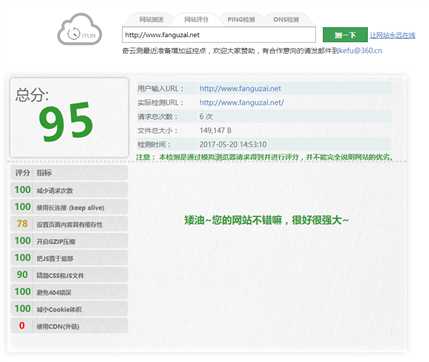
Task: Select the JS placement indicator row
Action: (69, 258)
